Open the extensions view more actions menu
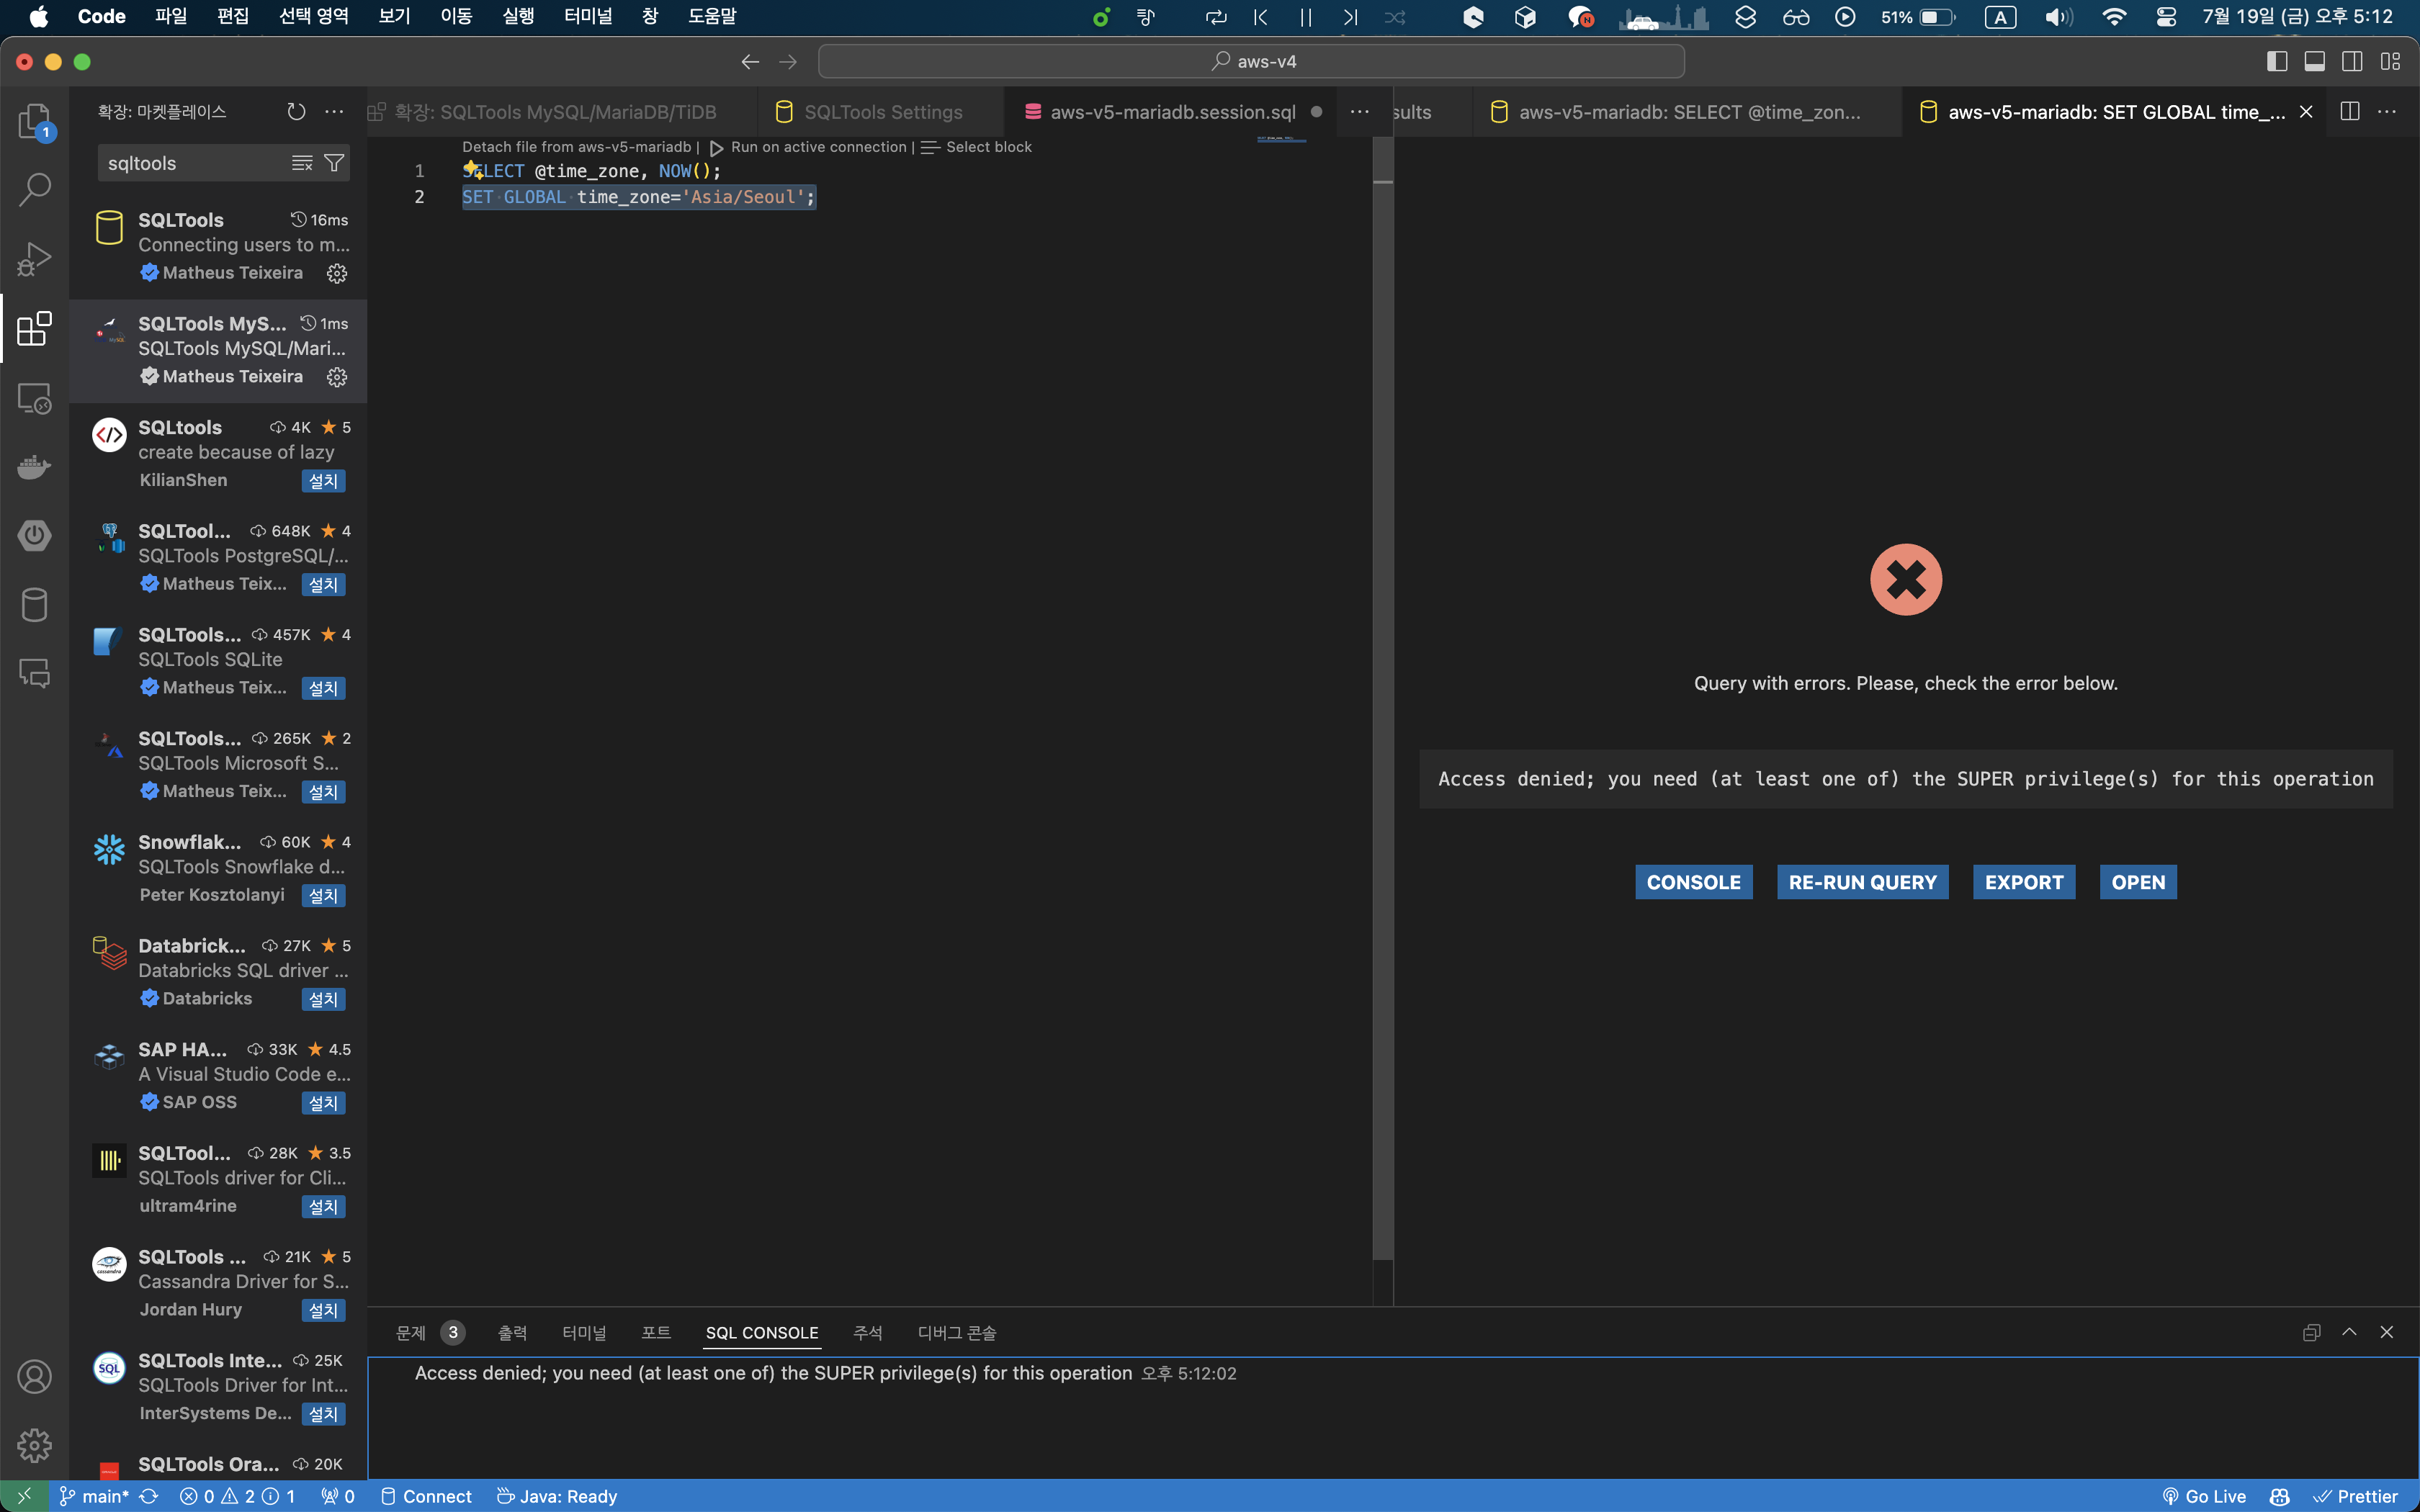Viewport: 2420px width, 1512px height. (x=334, y=112)
